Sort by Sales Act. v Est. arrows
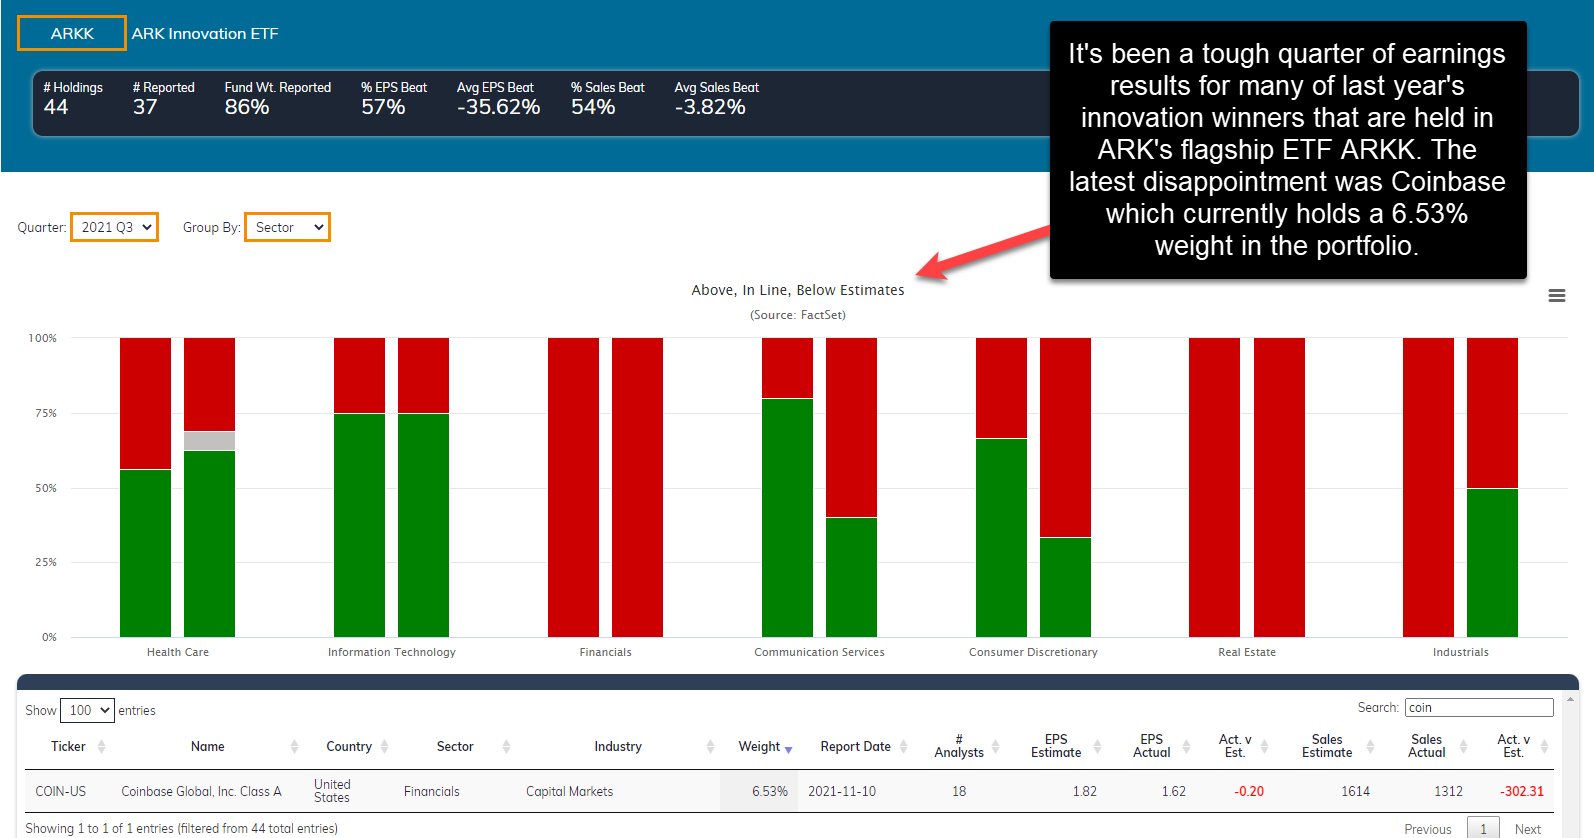 (x=1544, y=747)
